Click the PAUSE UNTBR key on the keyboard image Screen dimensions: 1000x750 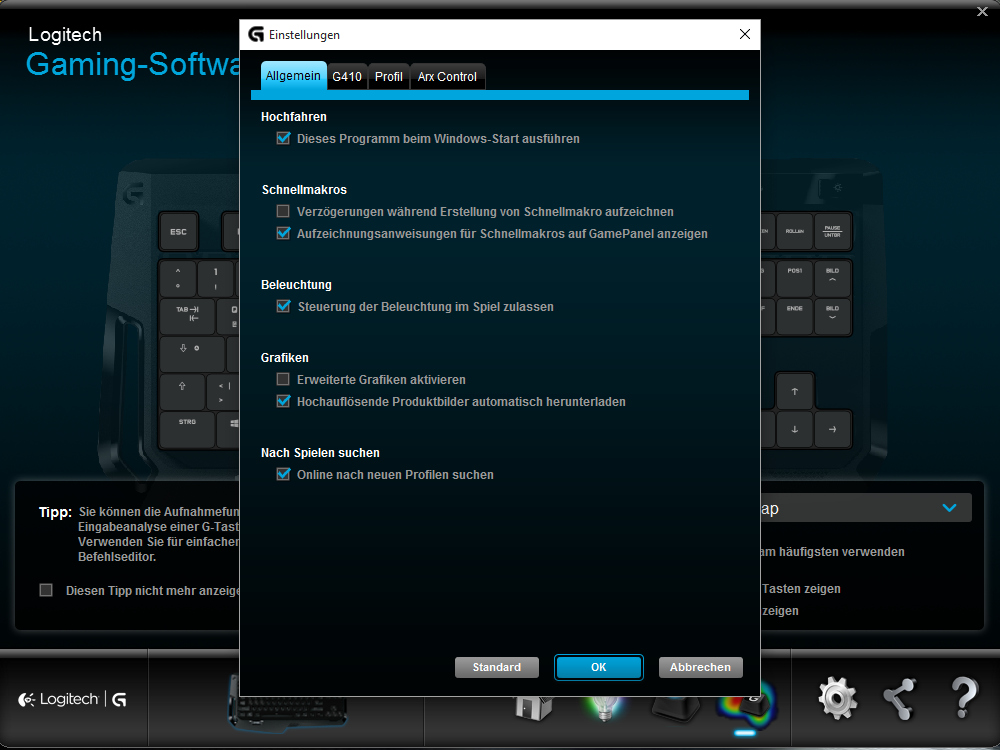click(832, 231)
